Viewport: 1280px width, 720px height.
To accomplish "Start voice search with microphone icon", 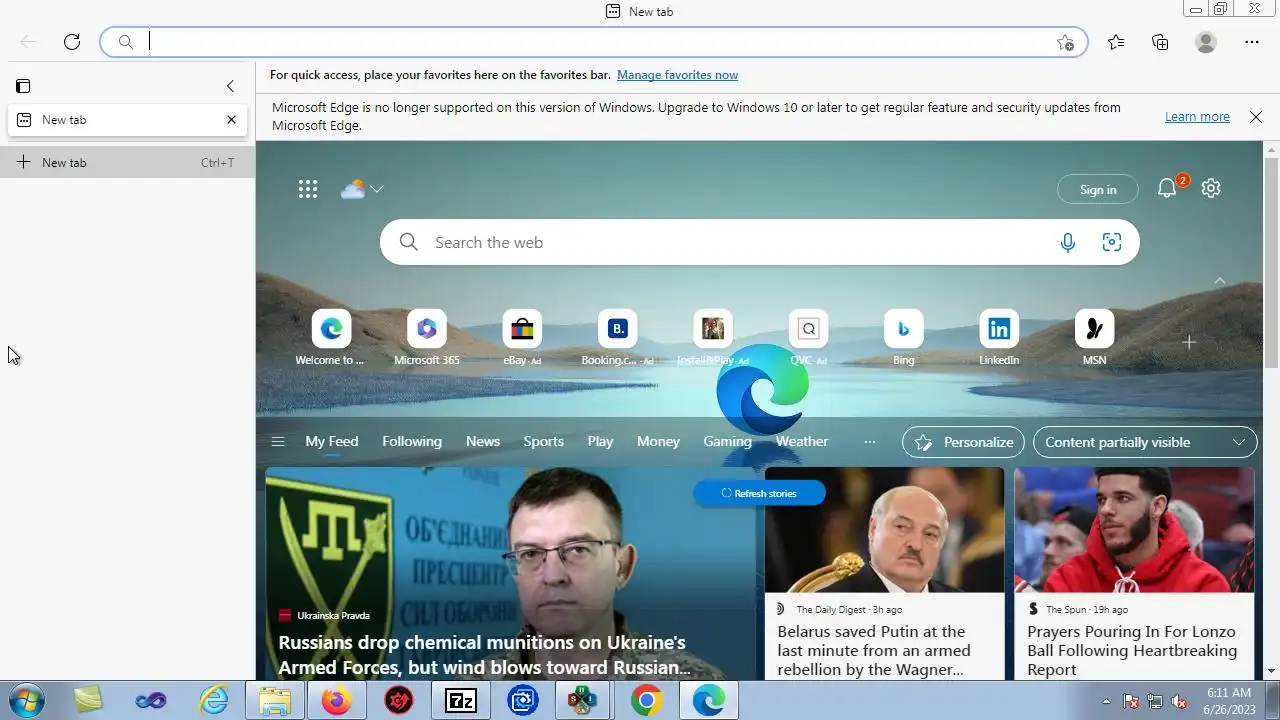I will [1068, 242].
